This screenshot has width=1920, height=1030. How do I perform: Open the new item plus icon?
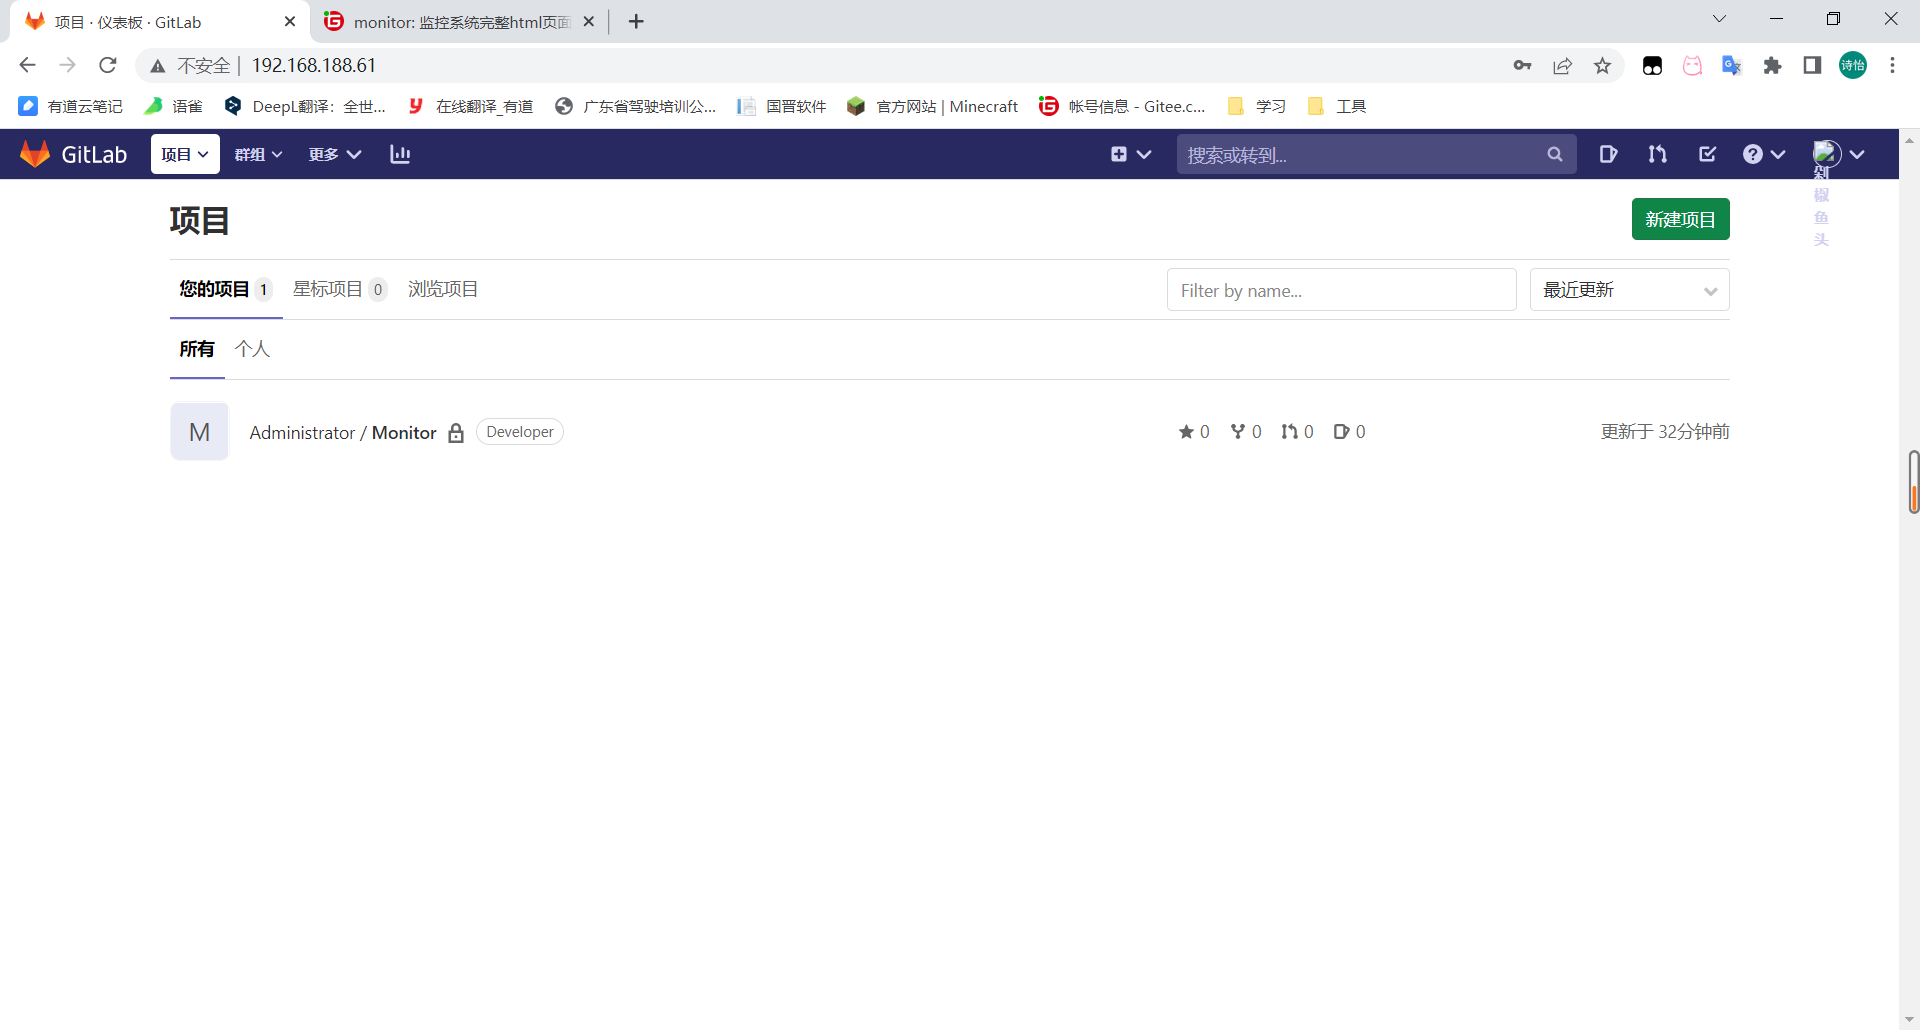[1119, 154]
